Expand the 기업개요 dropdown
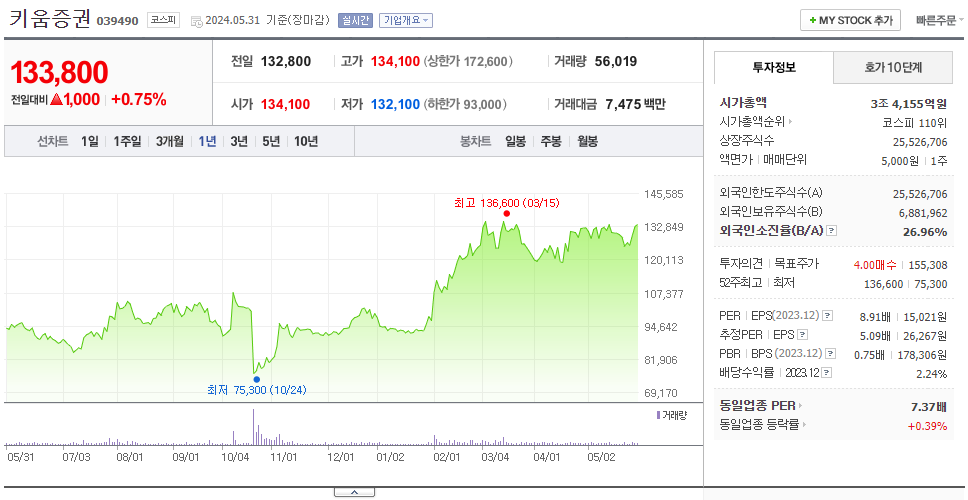The width and height of the screenshot is (968, 500). pyautogui.click(x=406, y=20)
